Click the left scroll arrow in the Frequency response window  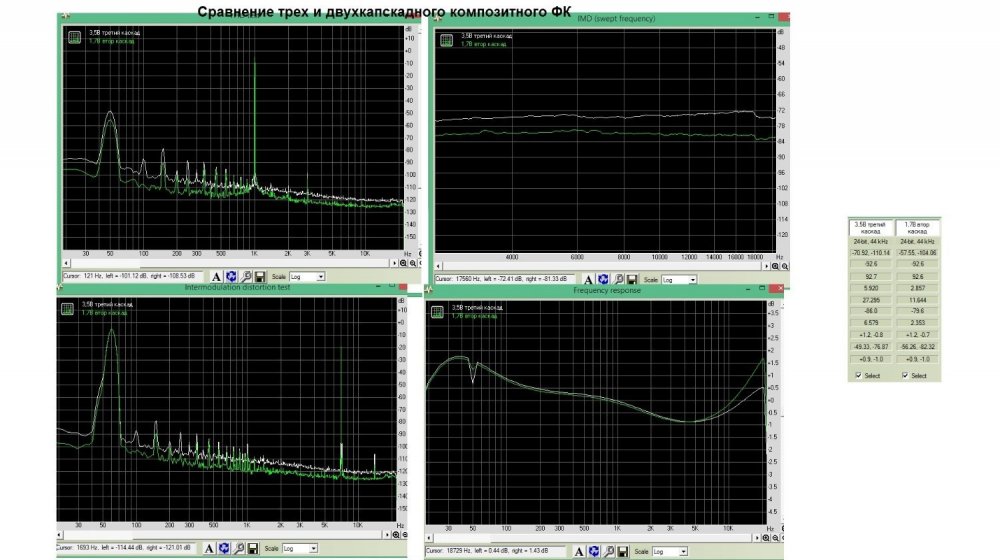tap(429, 538)
